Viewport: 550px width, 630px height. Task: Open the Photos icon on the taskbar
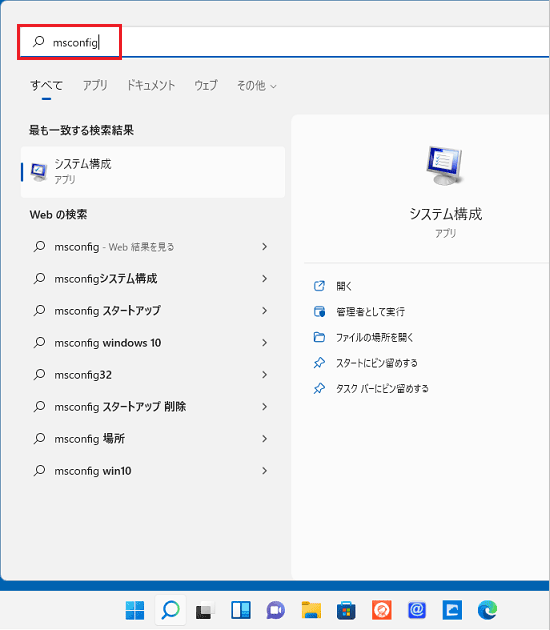[x=452, y=610]
